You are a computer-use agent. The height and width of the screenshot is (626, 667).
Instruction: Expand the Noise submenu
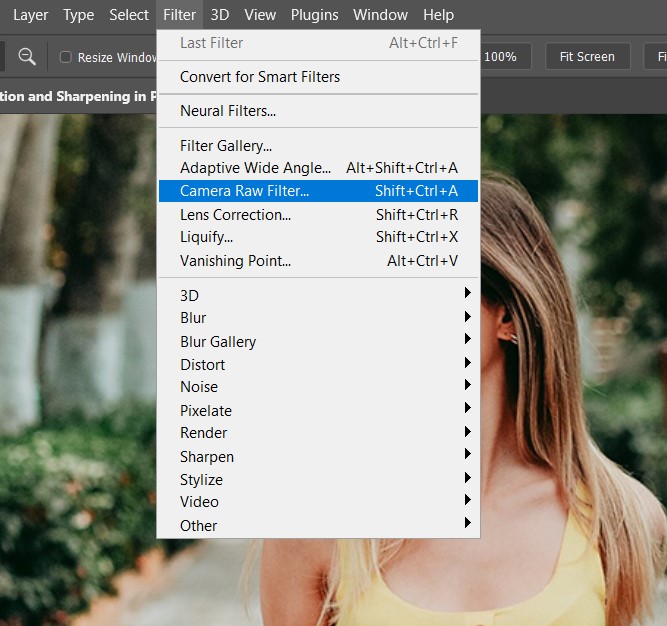click(x=199, y=387)
